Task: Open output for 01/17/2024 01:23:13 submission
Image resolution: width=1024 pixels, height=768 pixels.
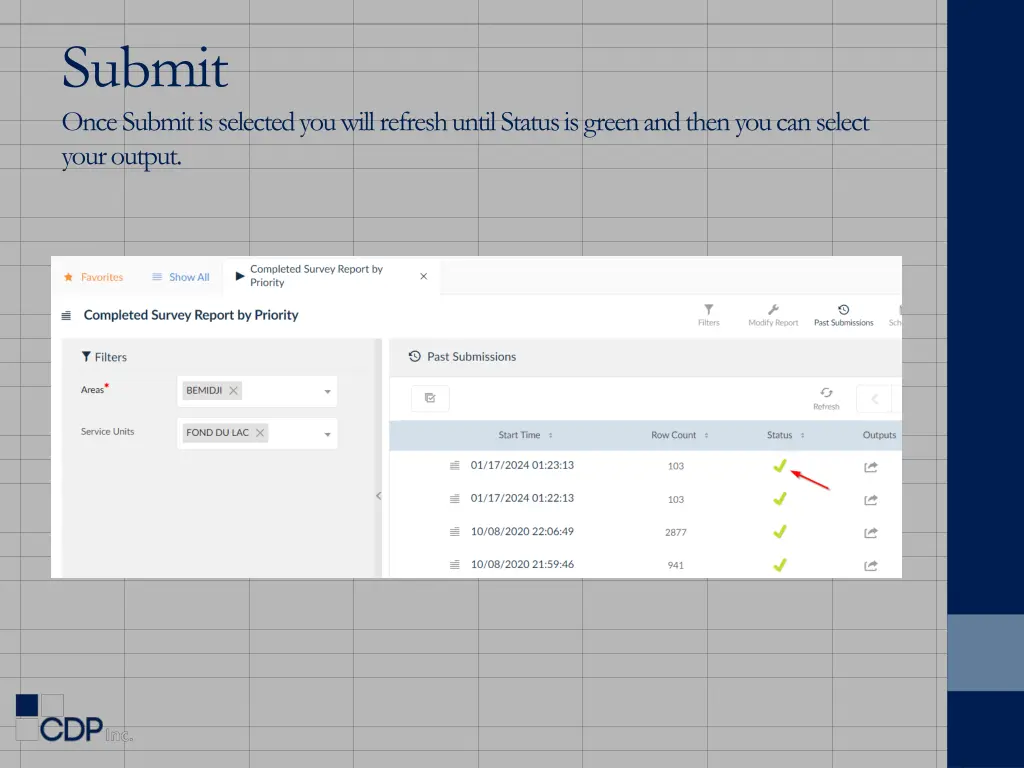Action: [x=870, y=466]
